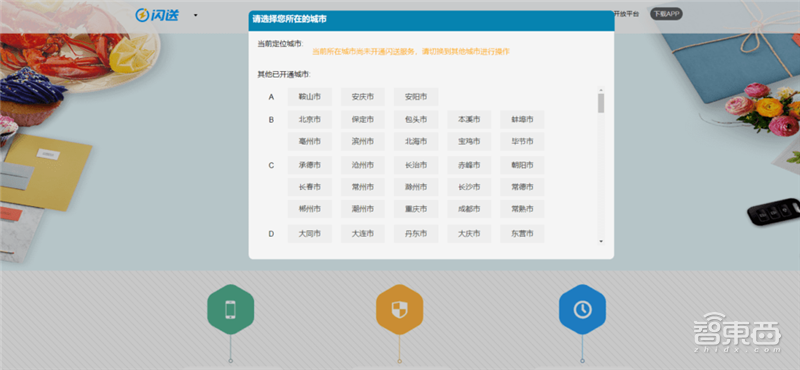Select city 滨州市
The height and width of the screenshot is (370, 800).
tap(363, 141)
